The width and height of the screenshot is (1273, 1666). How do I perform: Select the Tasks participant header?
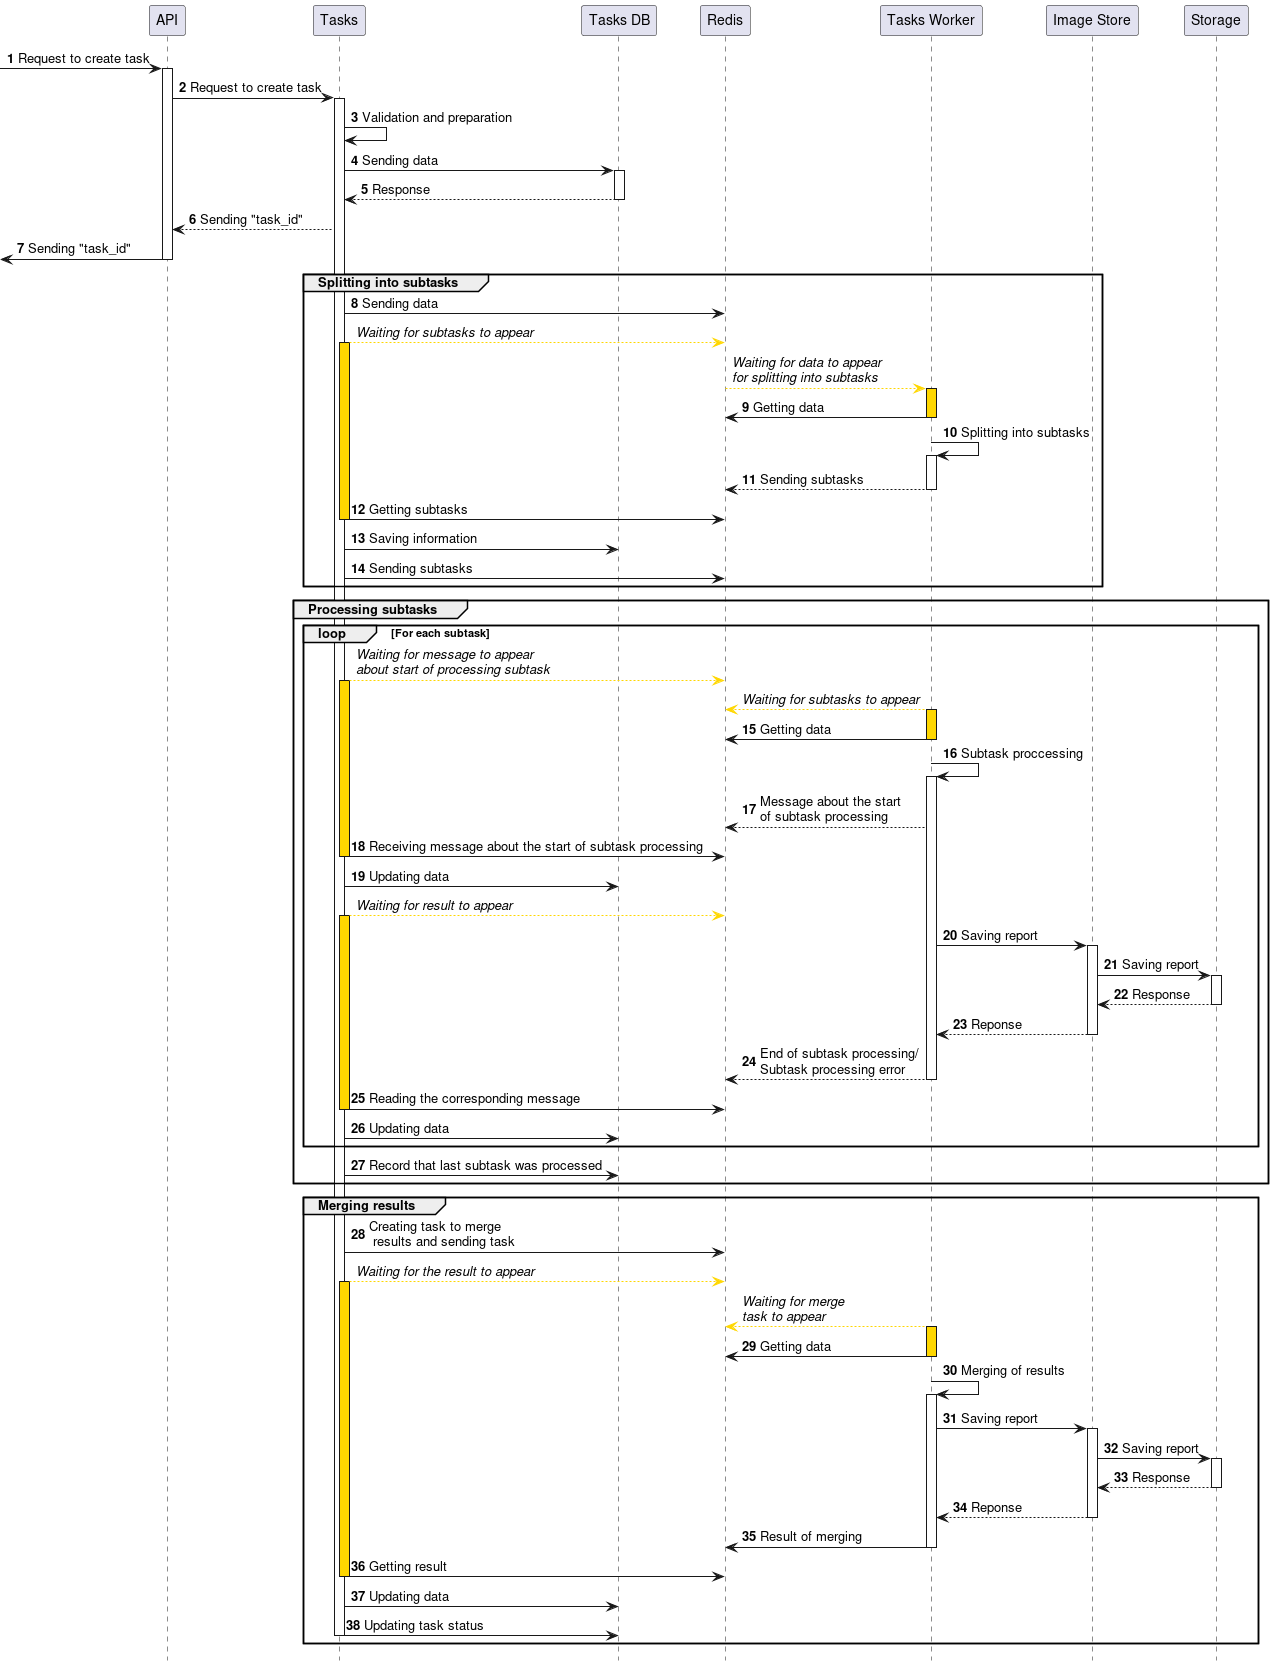pos(339,20)
